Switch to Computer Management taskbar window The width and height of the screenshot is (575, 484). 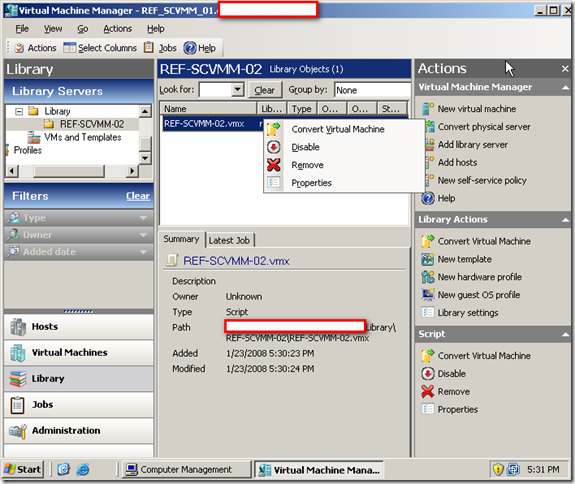pyautogui.click(x=186, y=469)
